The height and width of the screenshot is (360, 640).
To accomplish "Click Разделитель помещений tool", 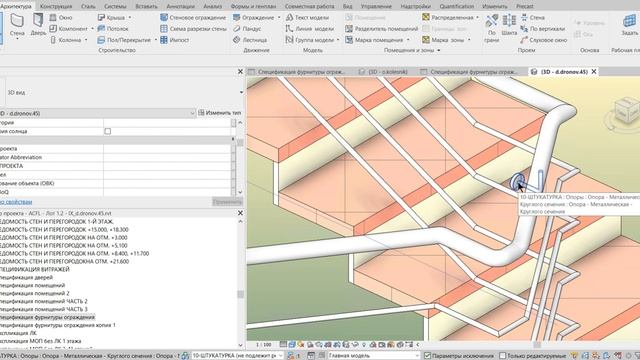I will pos(382,29).
